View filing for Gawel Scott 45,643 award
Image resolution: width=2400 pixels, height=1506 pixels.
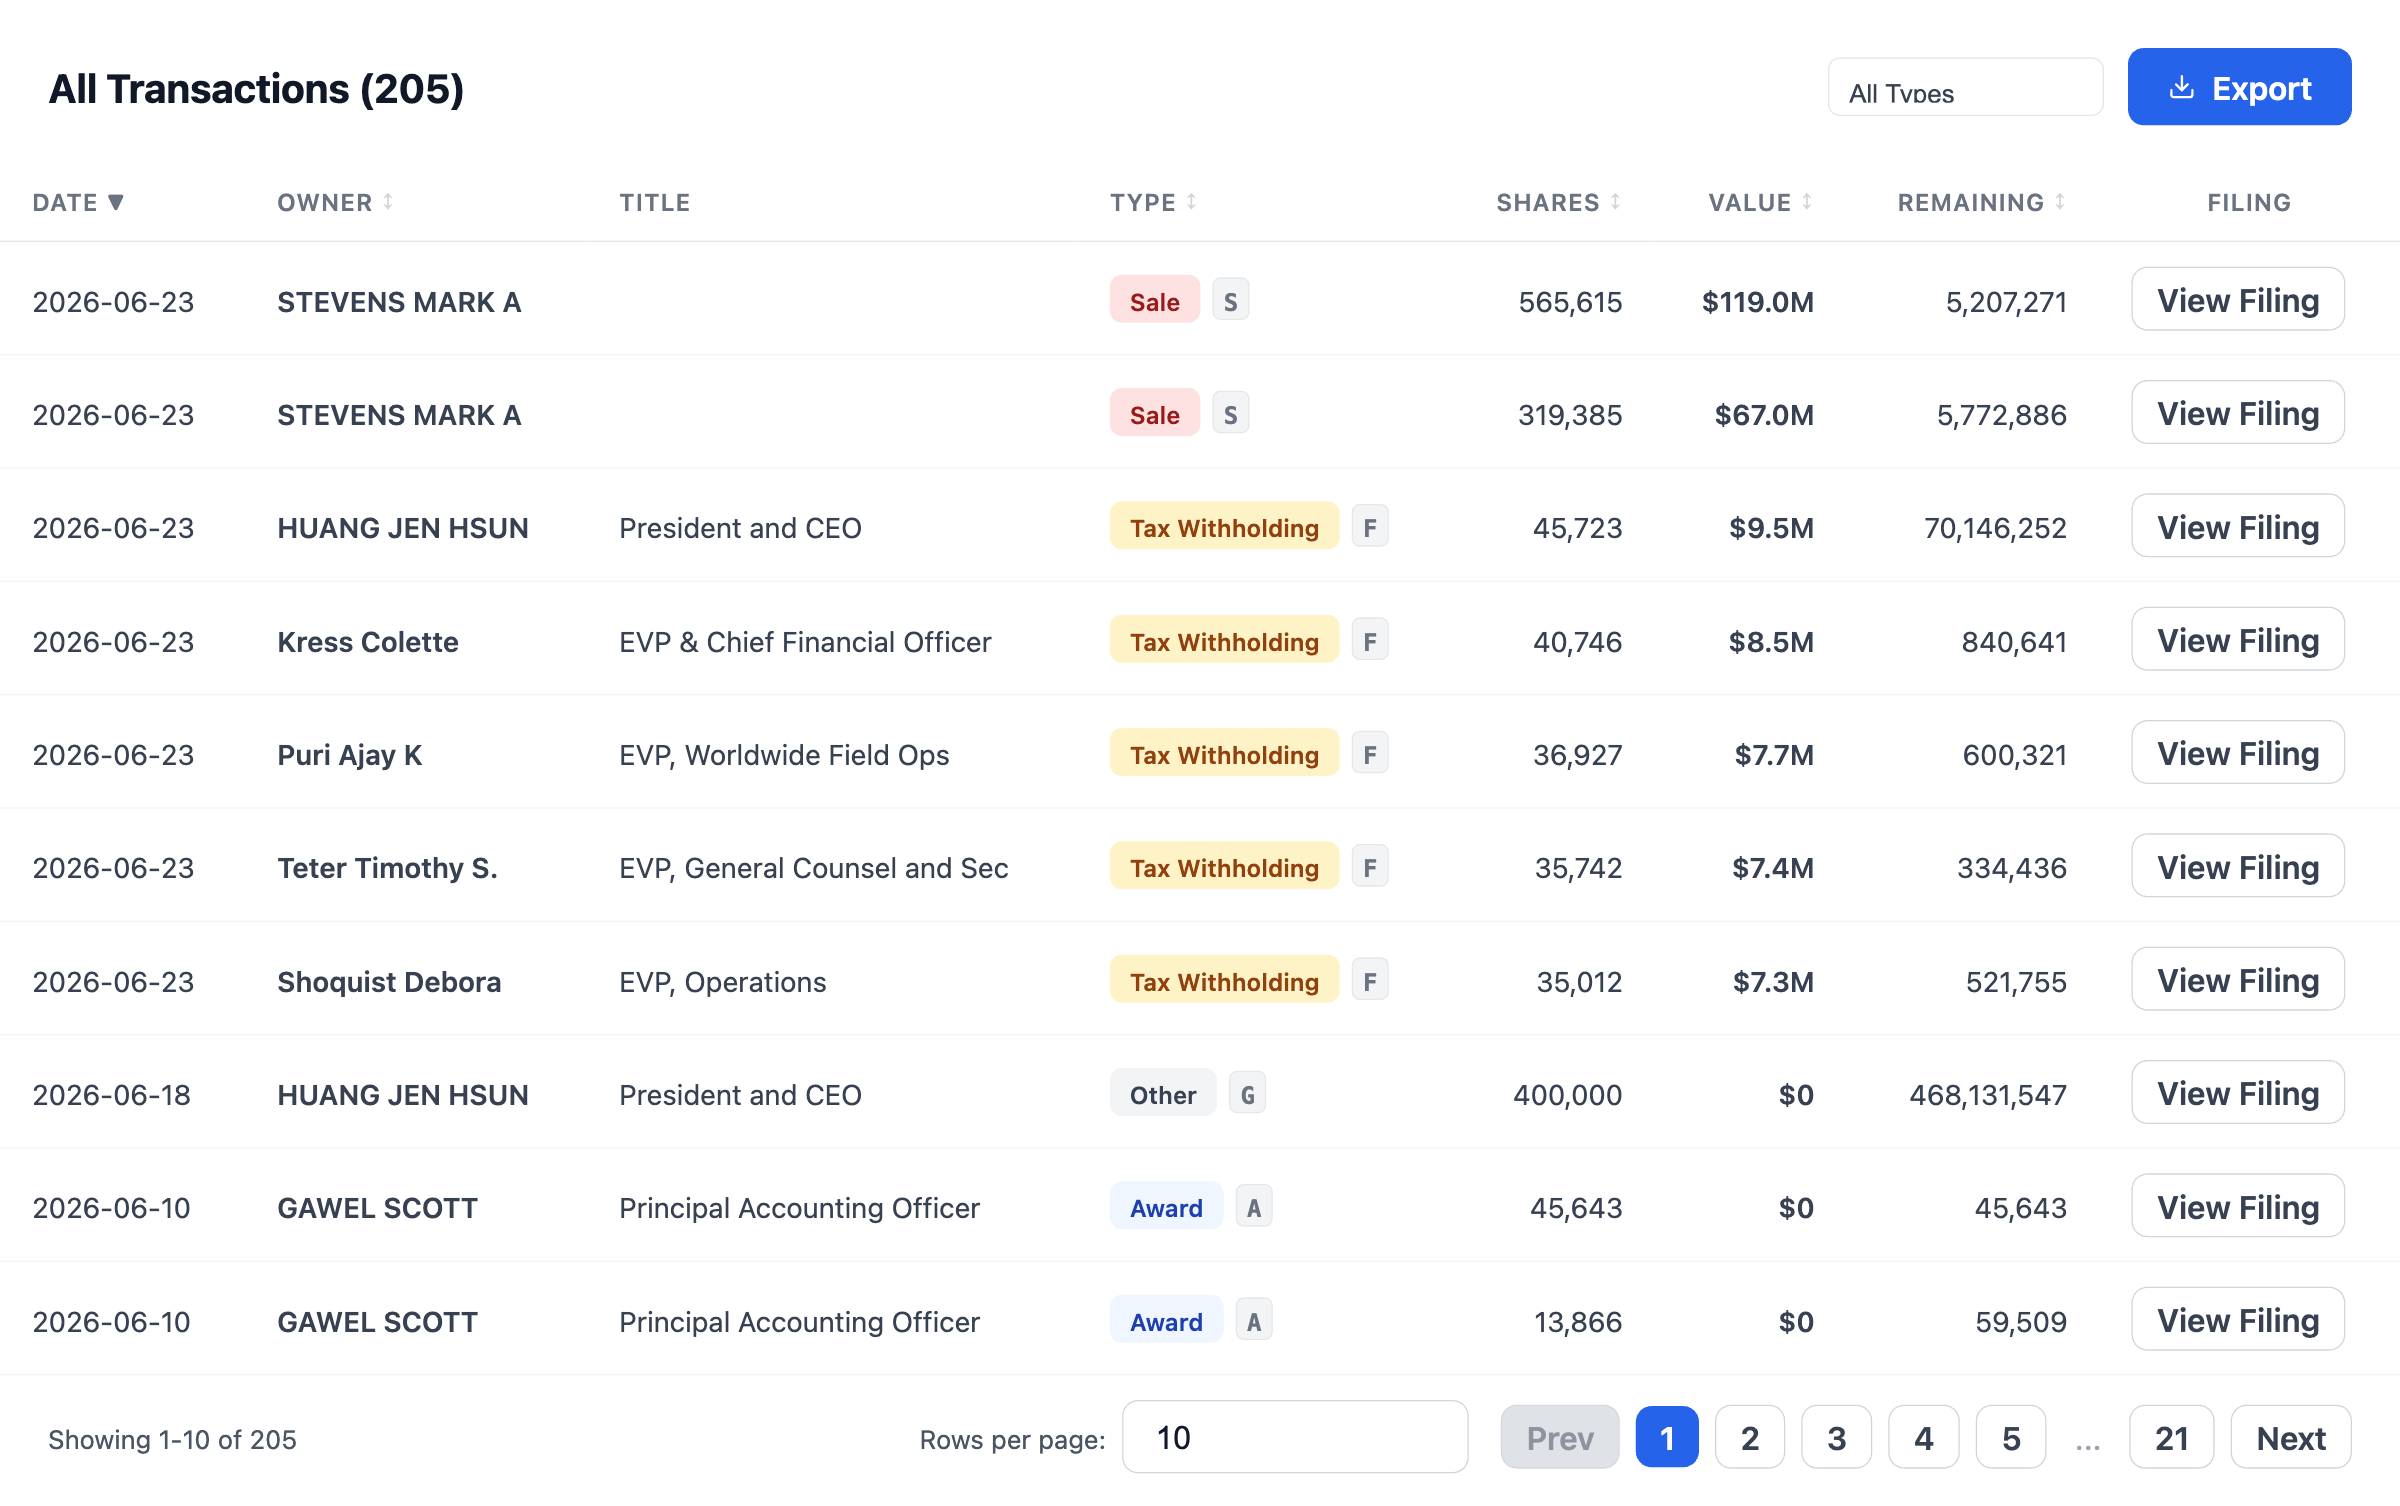[x=2238, y=1207]
